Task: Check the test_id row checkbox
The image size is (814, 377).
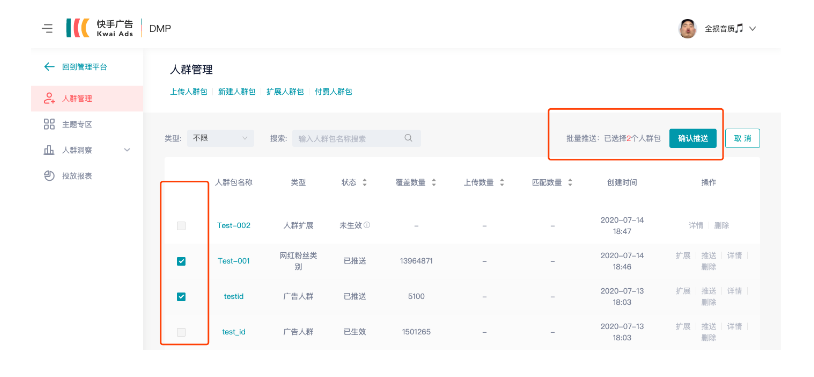Action: click(x=181, y=332)
